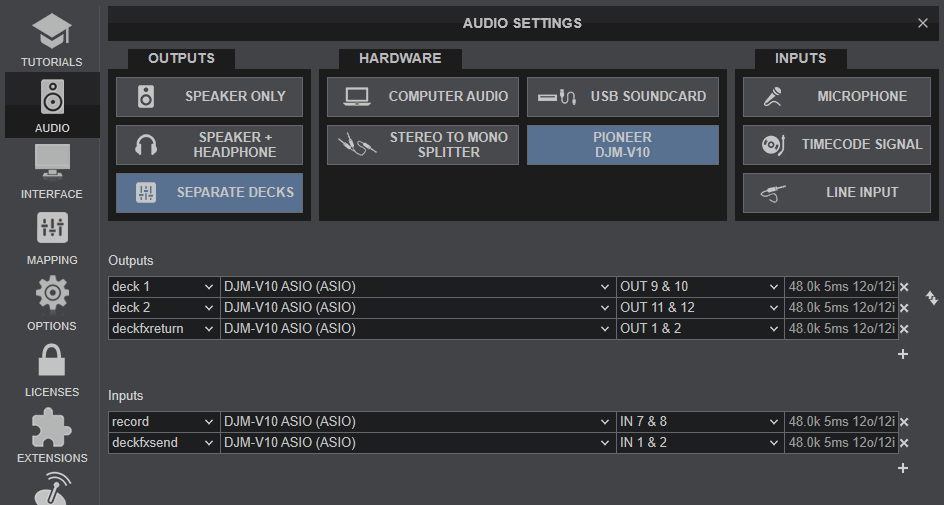
Task: Select the Separate Decks output mode
Action: tap(210, 193)
